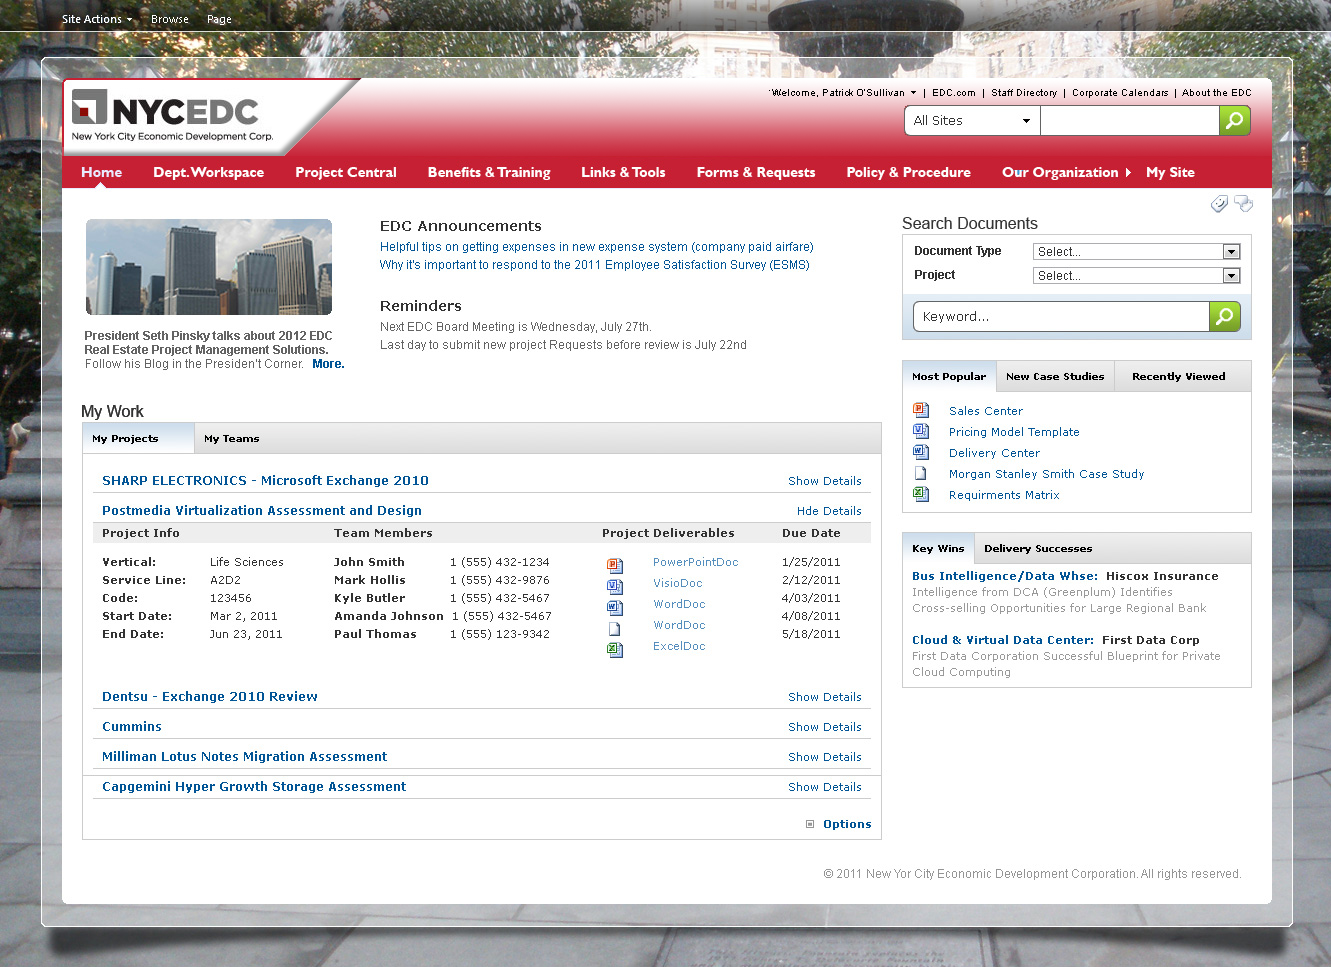Expand the Our Organization navigation arrow
1331x967 pixels.
pyautogui.click(x=1128, y=173)
